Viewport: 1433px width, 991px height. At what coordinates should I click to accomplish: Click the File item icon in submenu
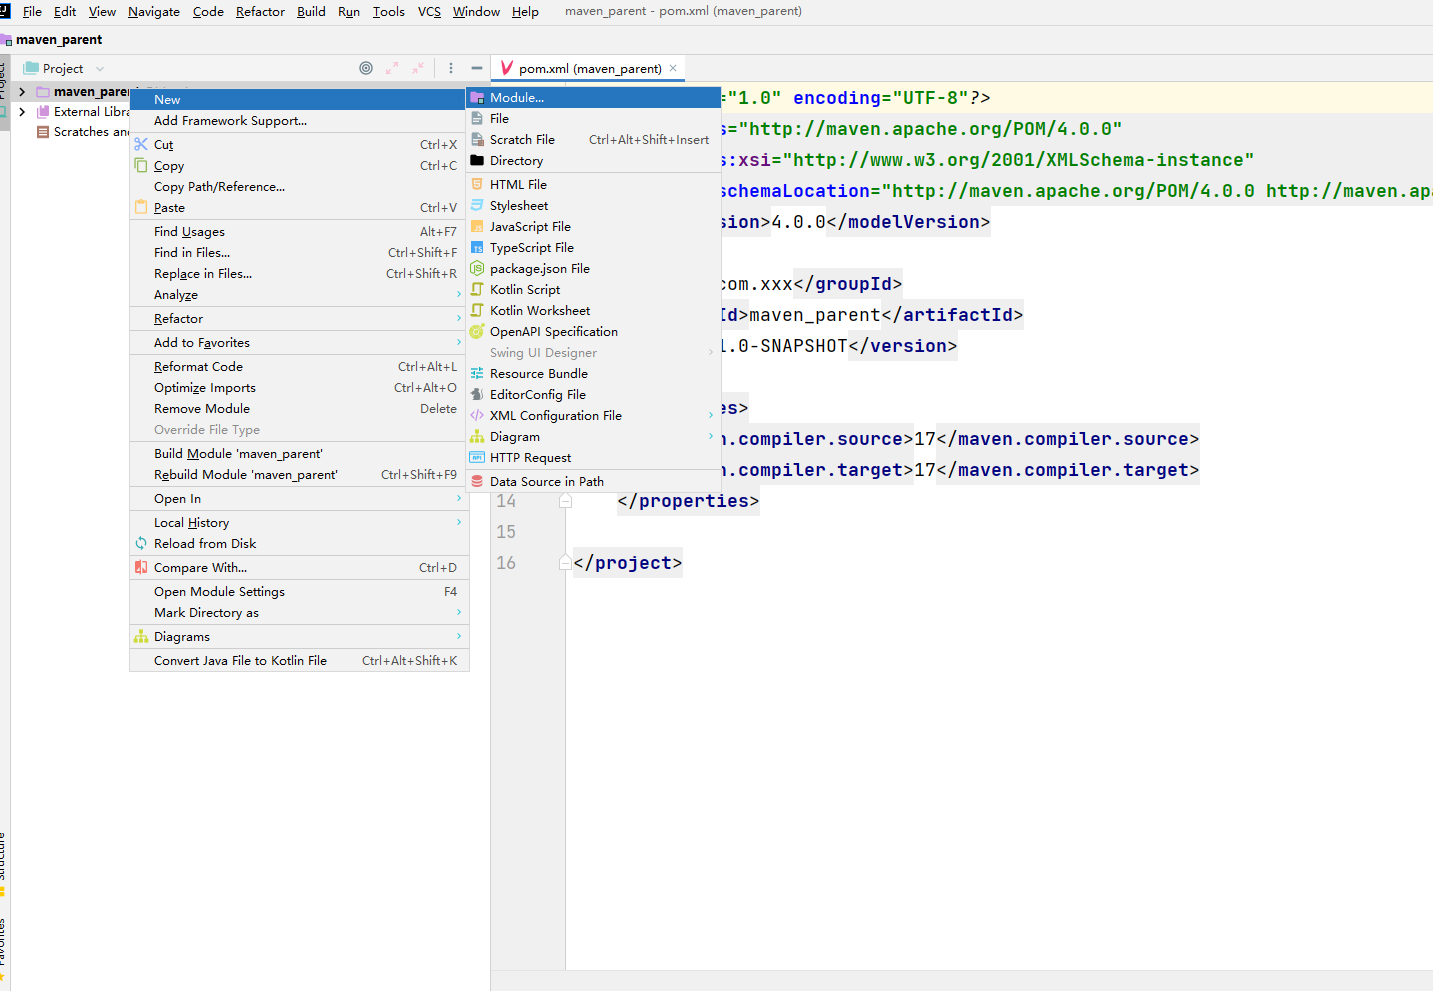[x=477, y=119]
